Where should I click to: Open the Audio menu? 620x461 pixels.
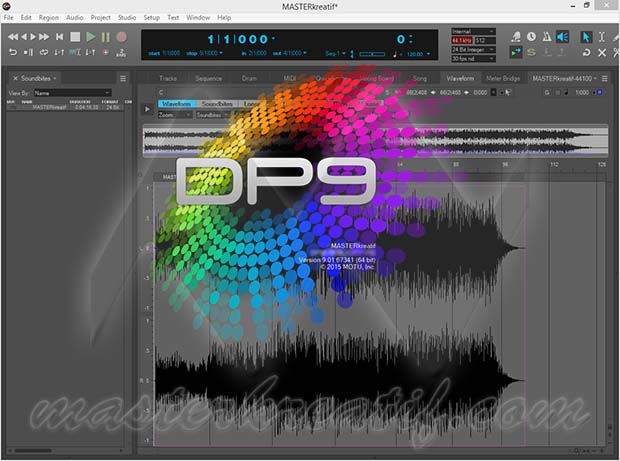(75, 18)
